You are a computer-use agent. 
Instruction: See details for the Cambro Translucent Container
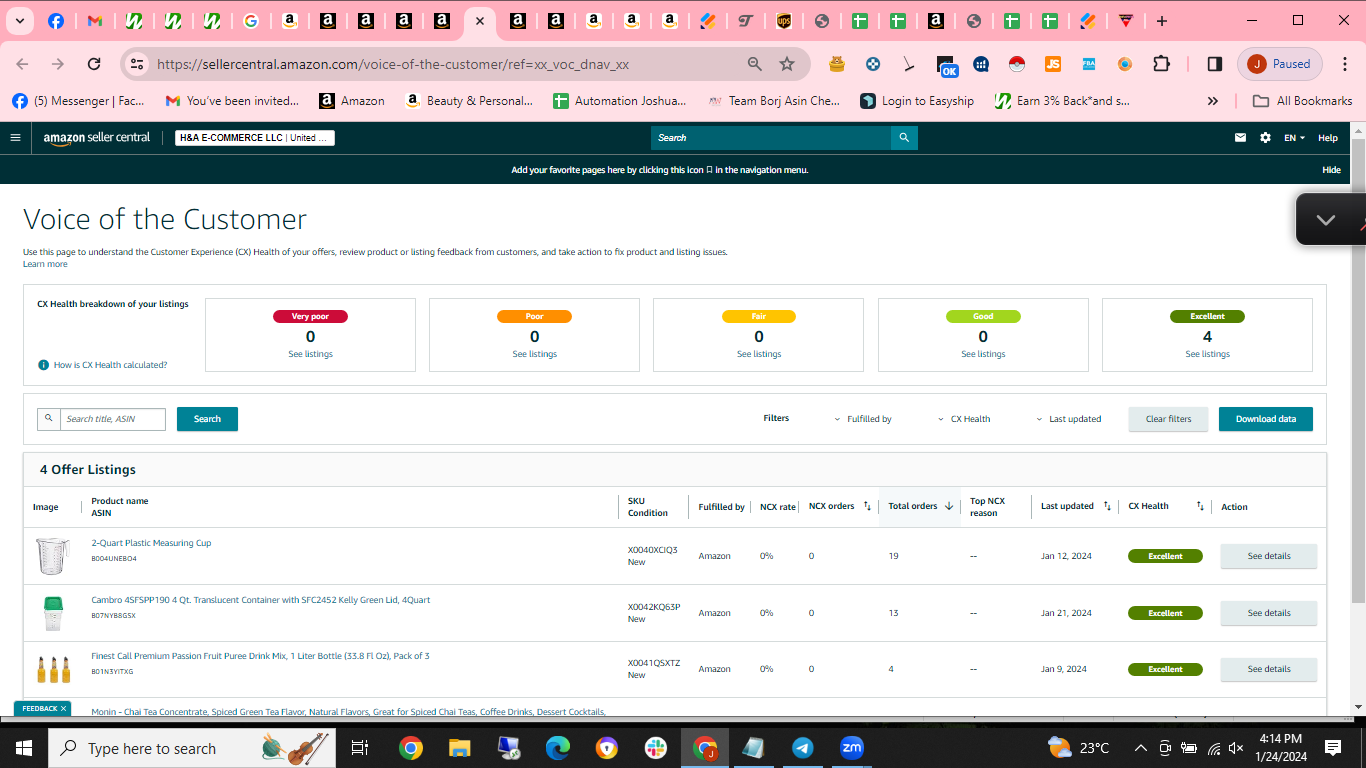click(x=1269, y=613)
